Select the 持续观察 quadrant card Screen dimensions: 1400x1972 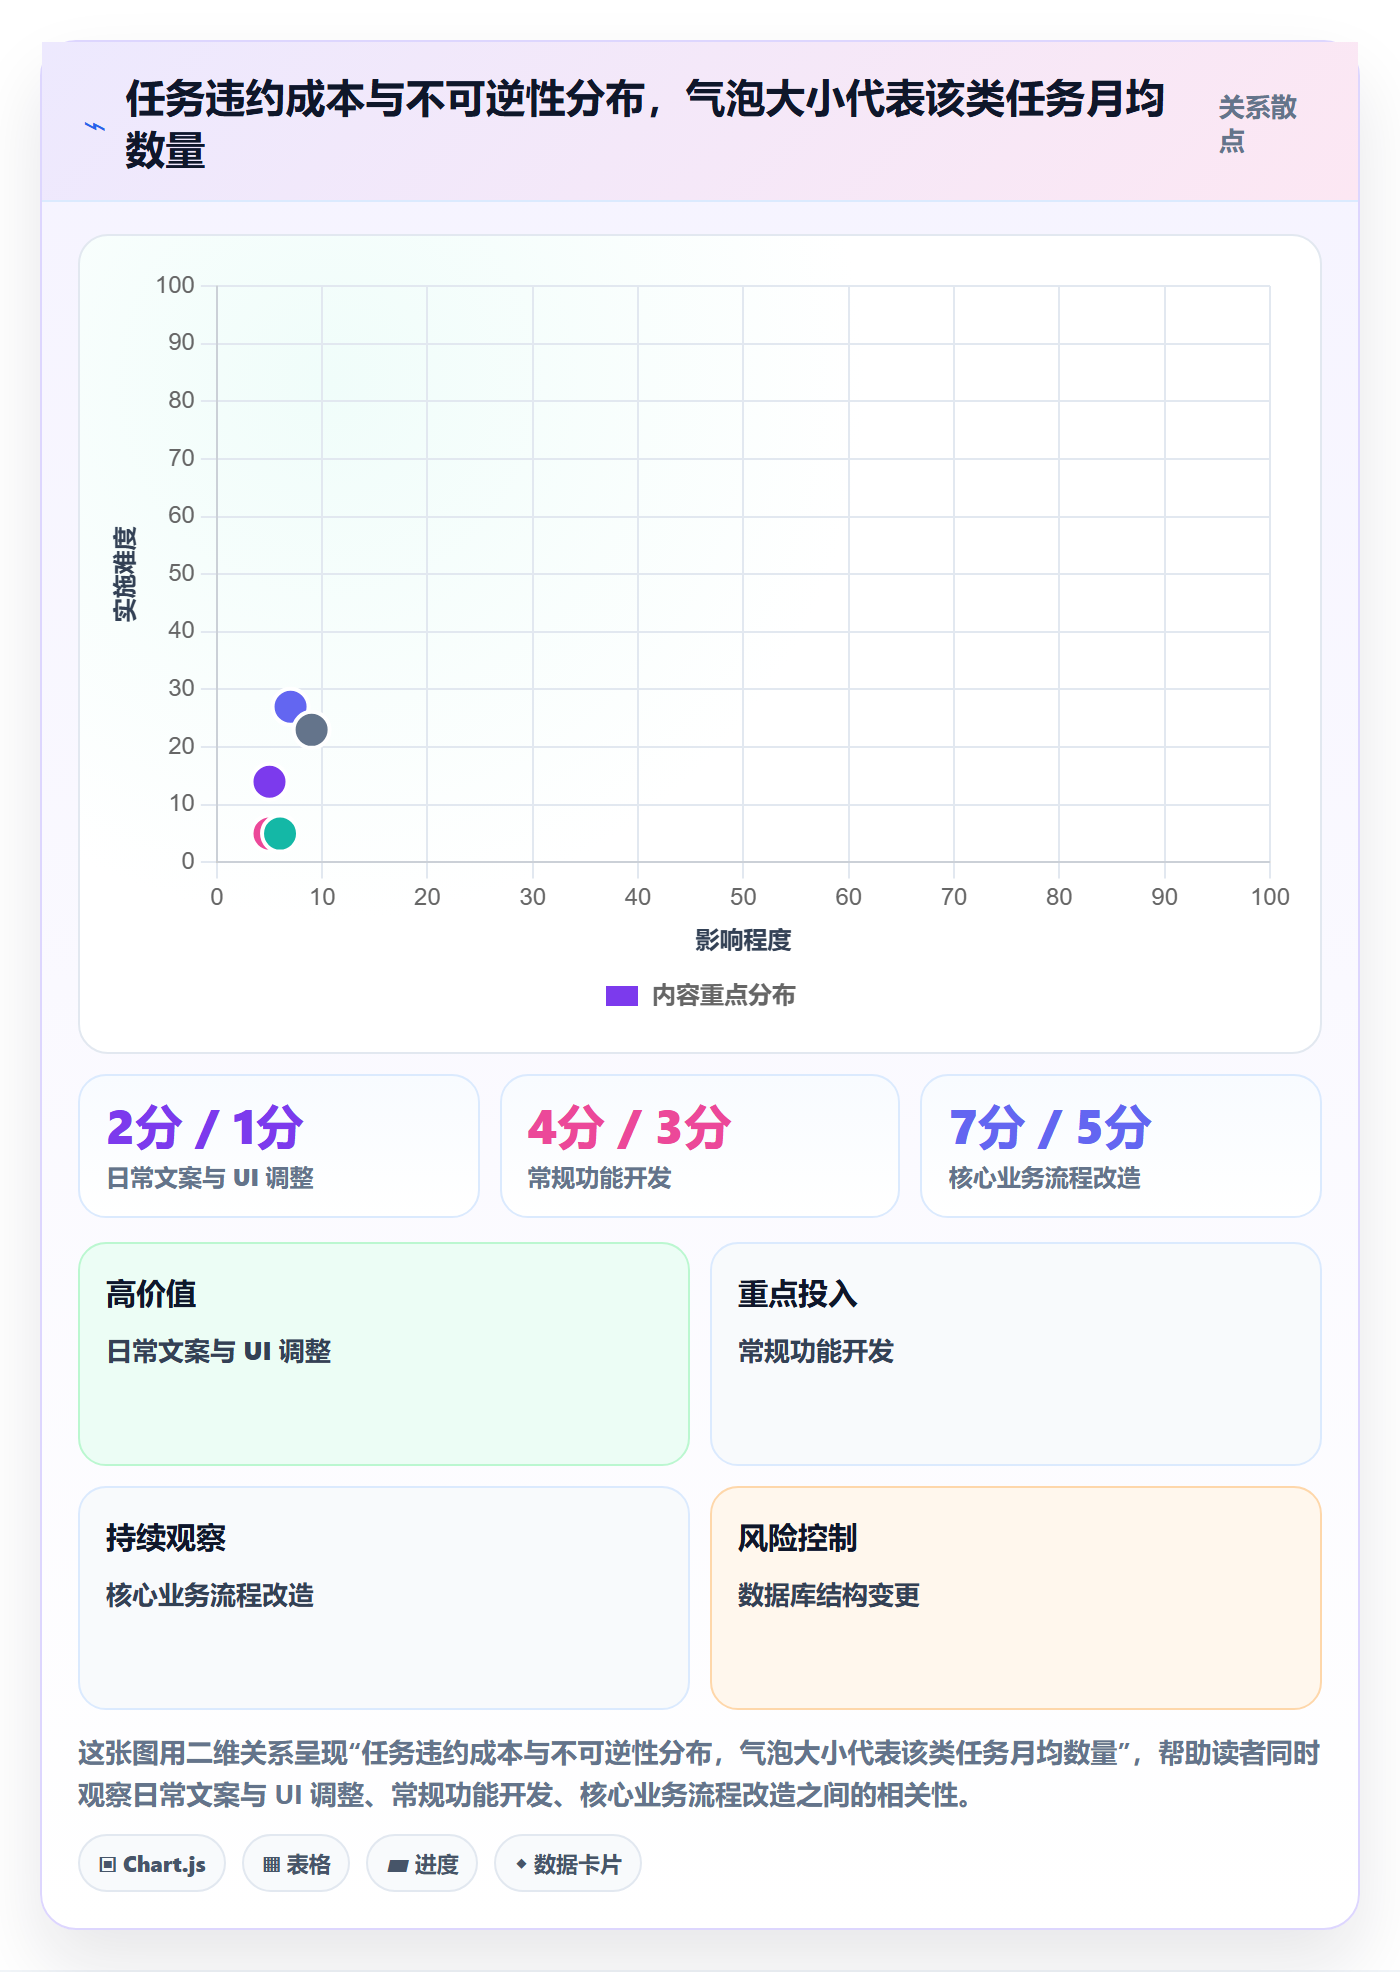[384, 1598]
